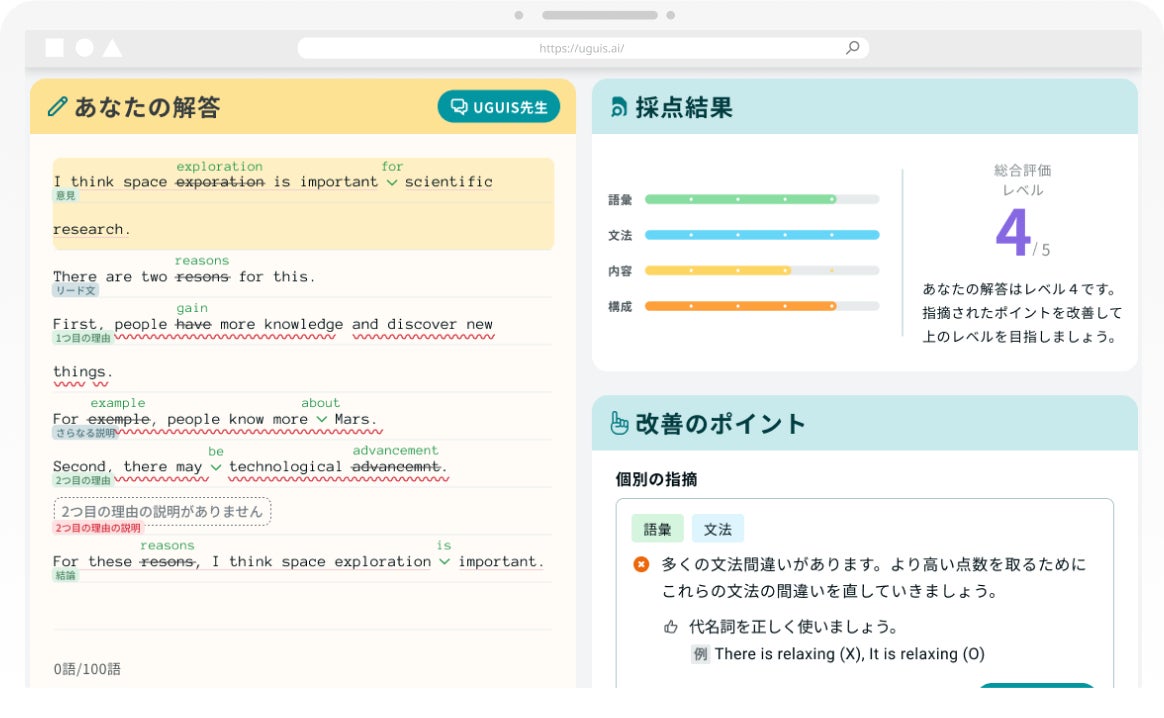This screenshot has height=718, width=1164.
Task: Click the orange error X icon
Action: tap(641, 565)
